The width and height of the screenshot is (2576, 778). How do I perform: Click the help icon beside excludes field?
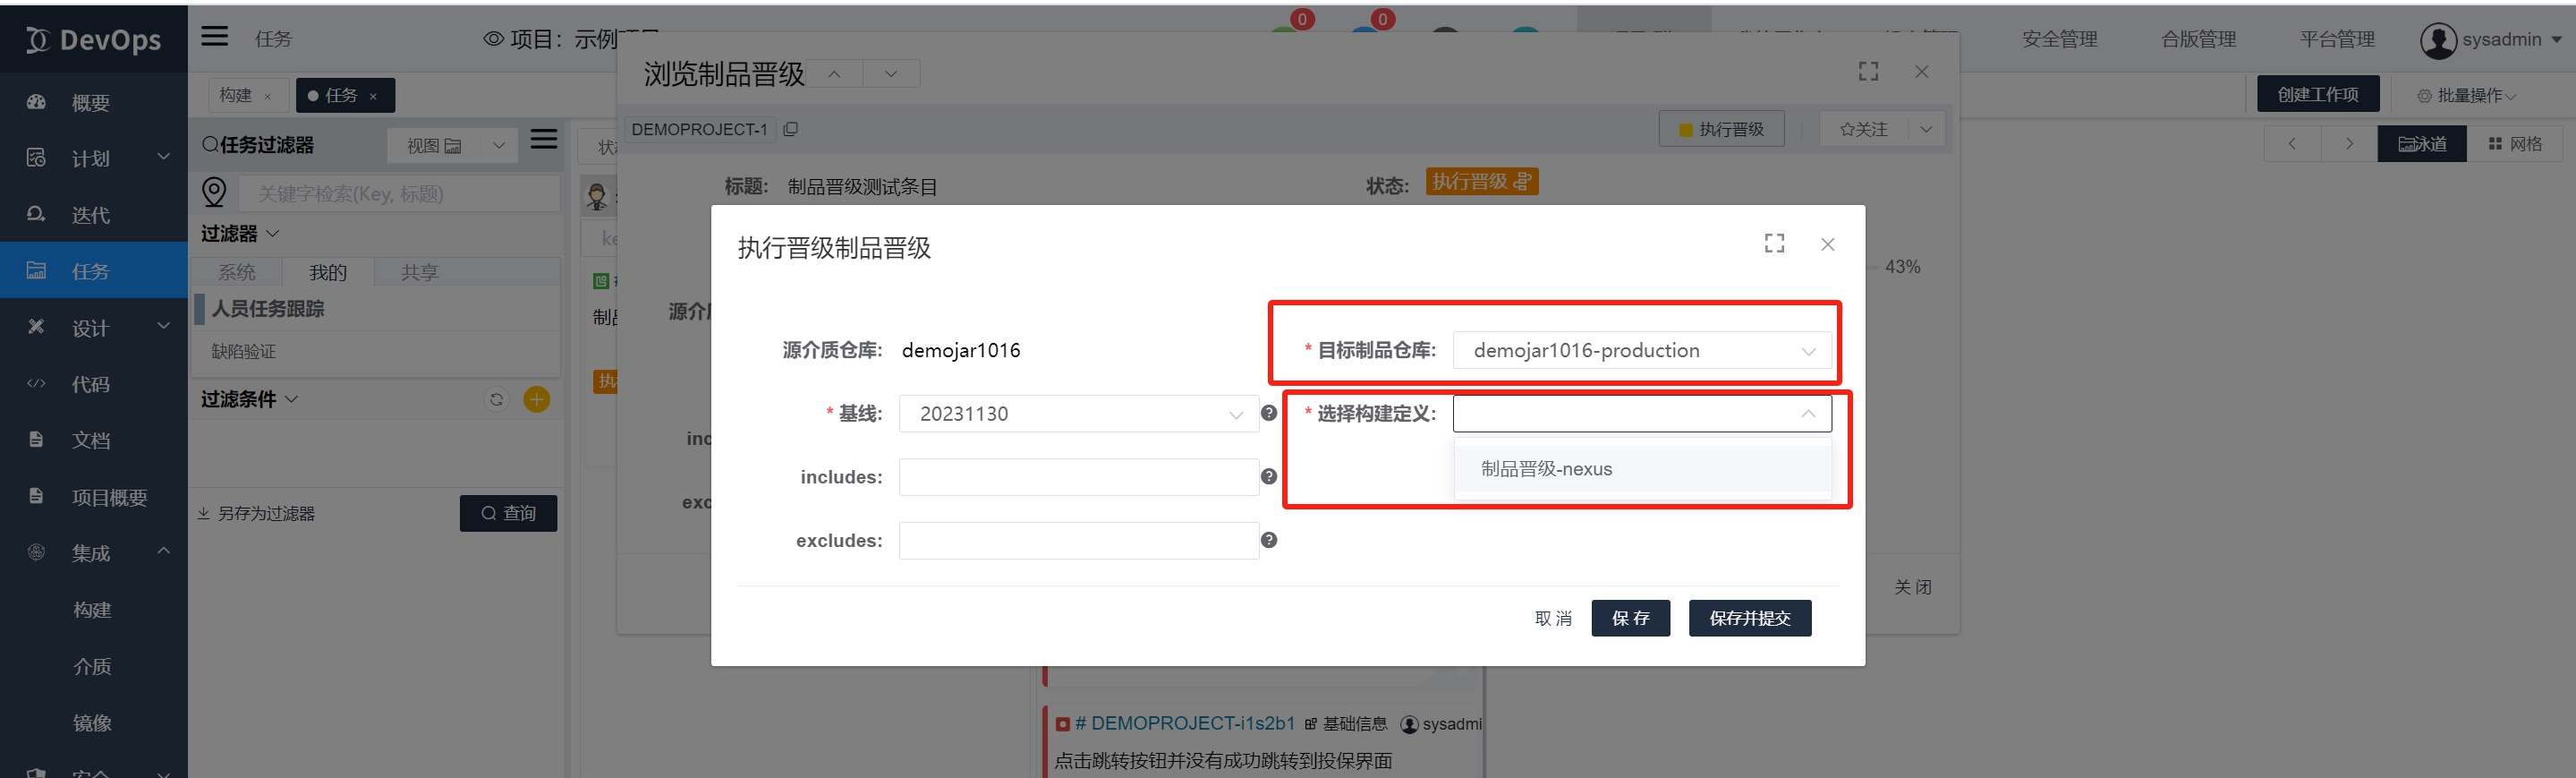tap(1269, 540)
